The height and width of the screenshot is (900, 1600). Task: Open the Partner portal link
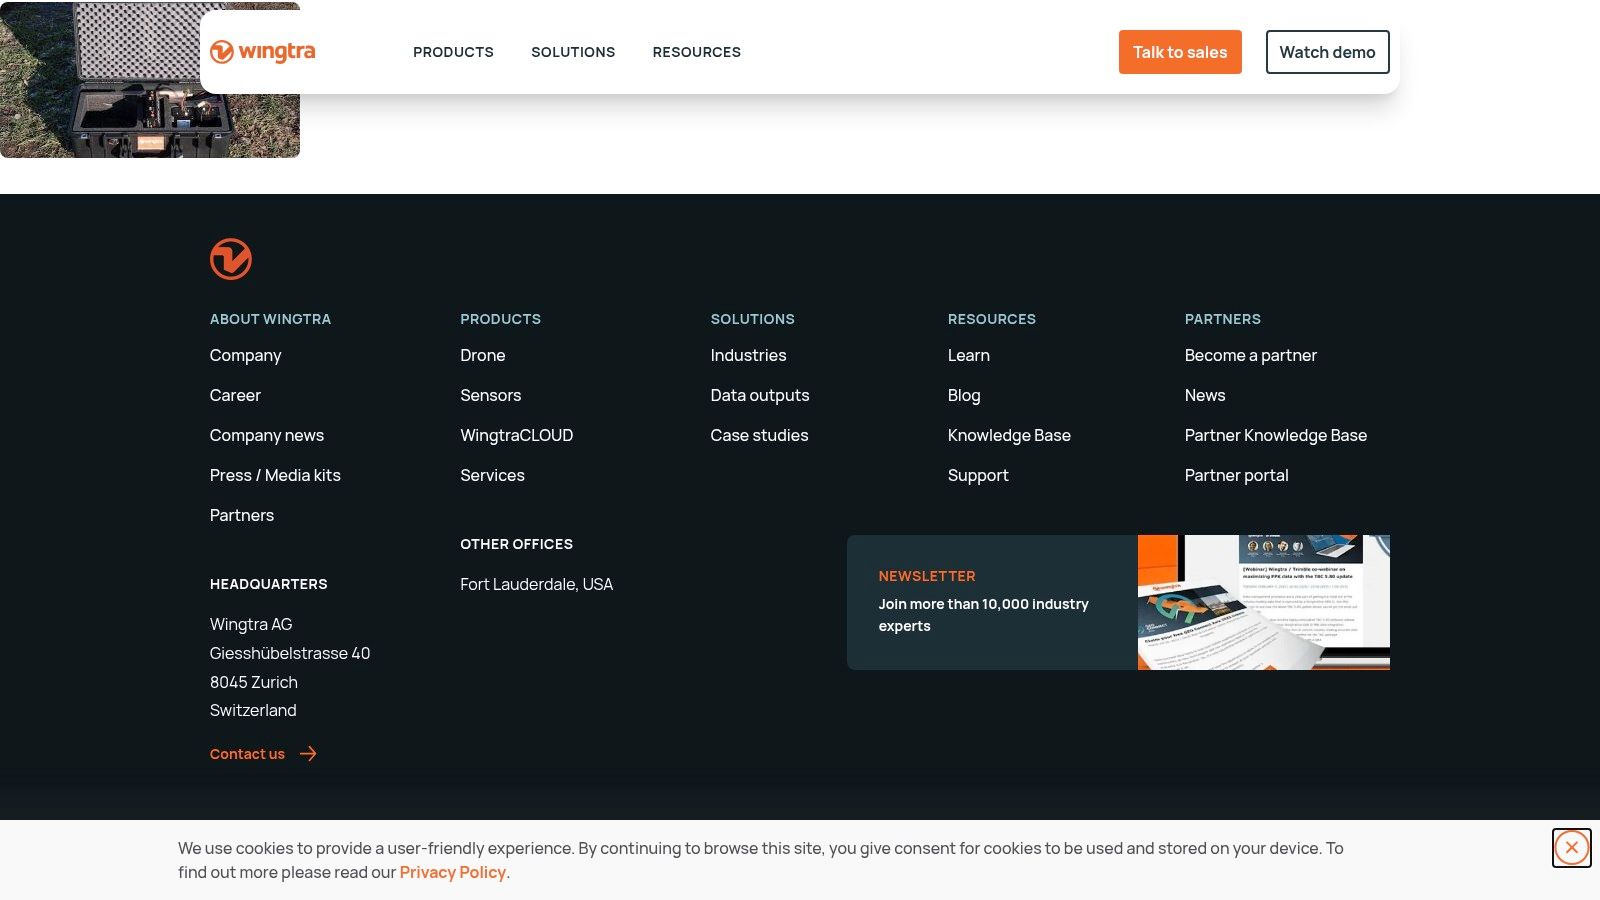click(x=1237, y=475)
